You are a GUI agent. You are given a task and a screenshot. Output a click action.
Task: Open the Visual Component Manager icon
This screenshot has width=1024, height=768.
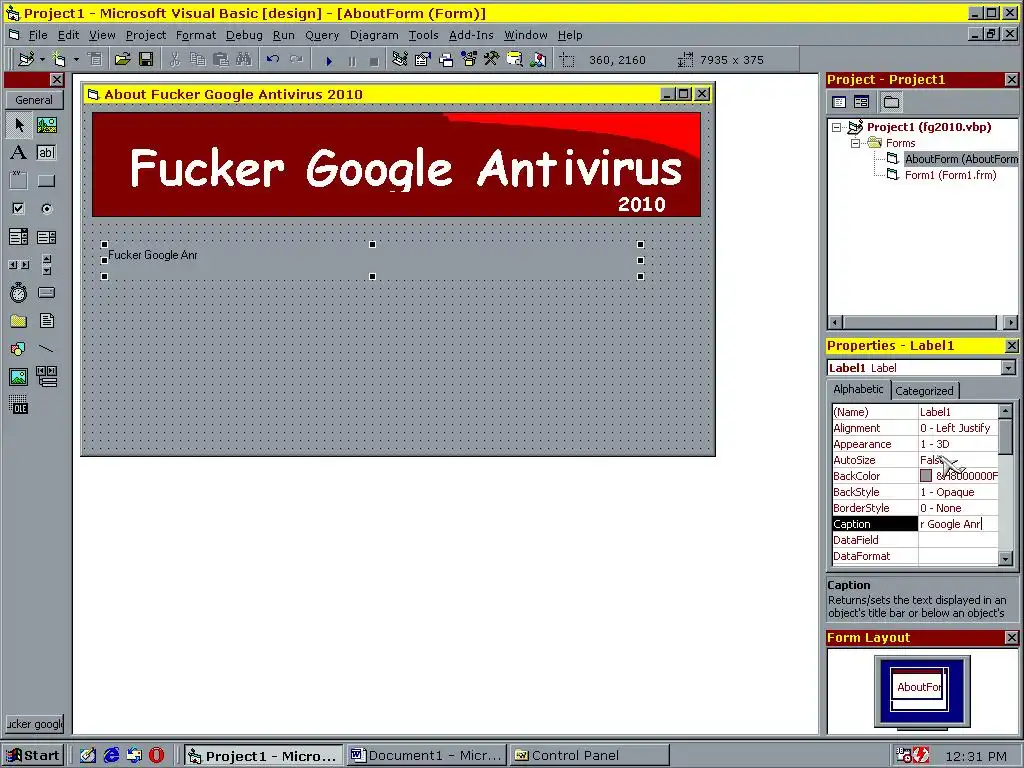click(x=538, y=59)
